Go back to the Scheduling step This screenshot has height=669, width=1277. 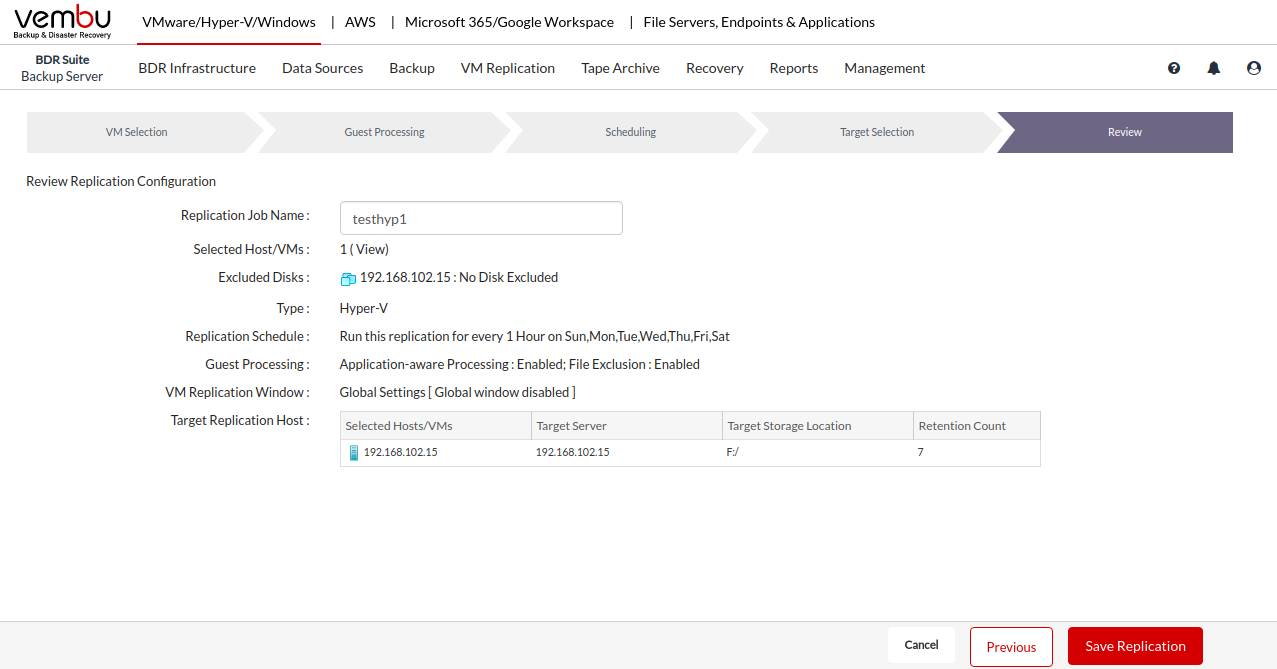click(x=630, y=132)
